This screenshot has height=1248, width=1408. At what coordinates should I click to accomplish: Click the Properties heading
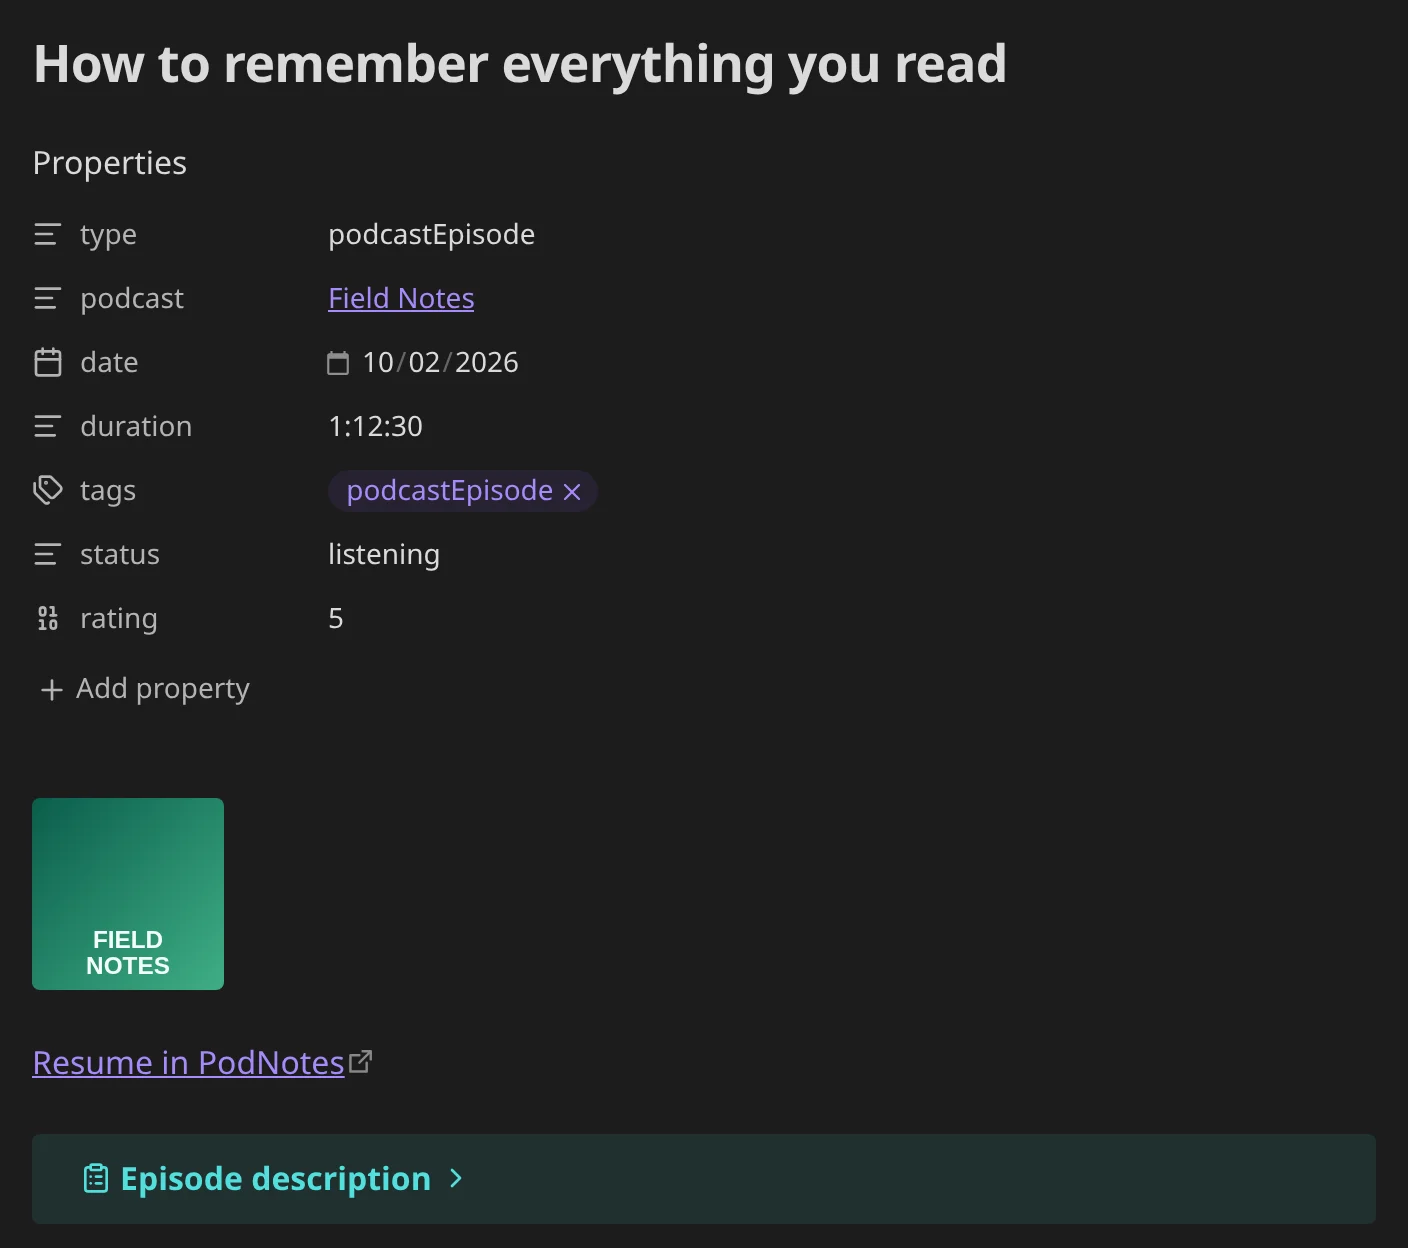110,163
